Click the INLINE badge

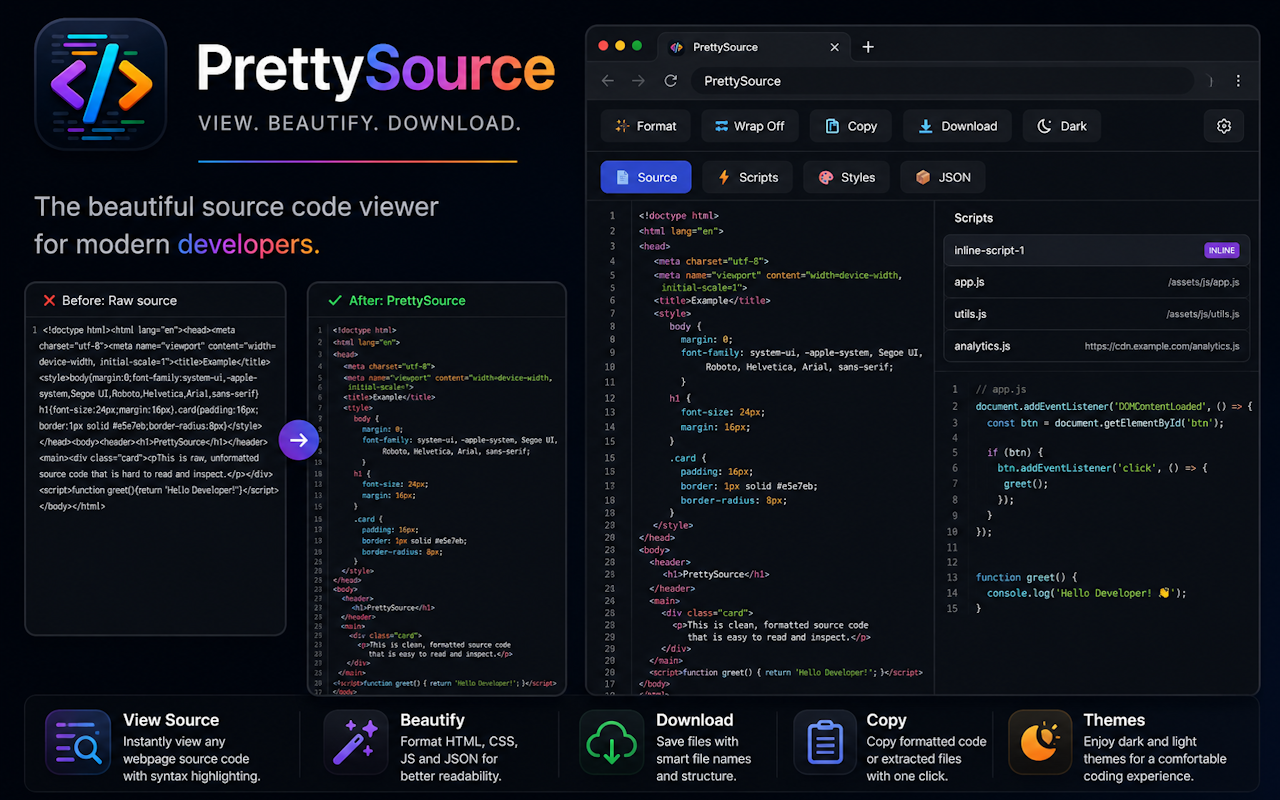(x=1222, y=250)
